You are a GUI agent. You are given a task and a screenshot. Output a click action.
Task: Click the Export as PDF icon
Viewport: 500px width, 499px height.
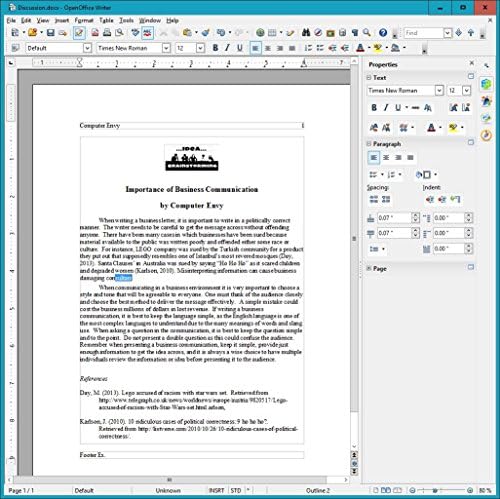click(95, 33)
